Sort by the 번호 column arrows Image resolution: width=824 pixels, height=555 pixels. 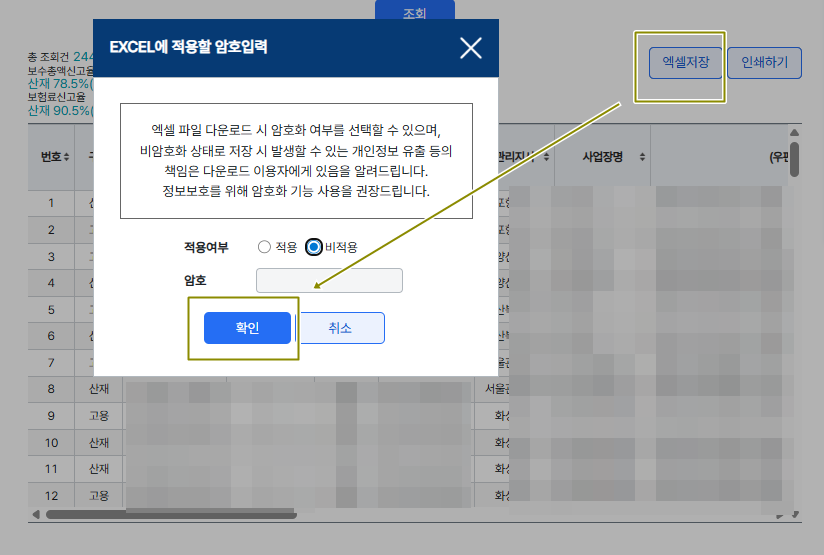[x=67, y=157]
